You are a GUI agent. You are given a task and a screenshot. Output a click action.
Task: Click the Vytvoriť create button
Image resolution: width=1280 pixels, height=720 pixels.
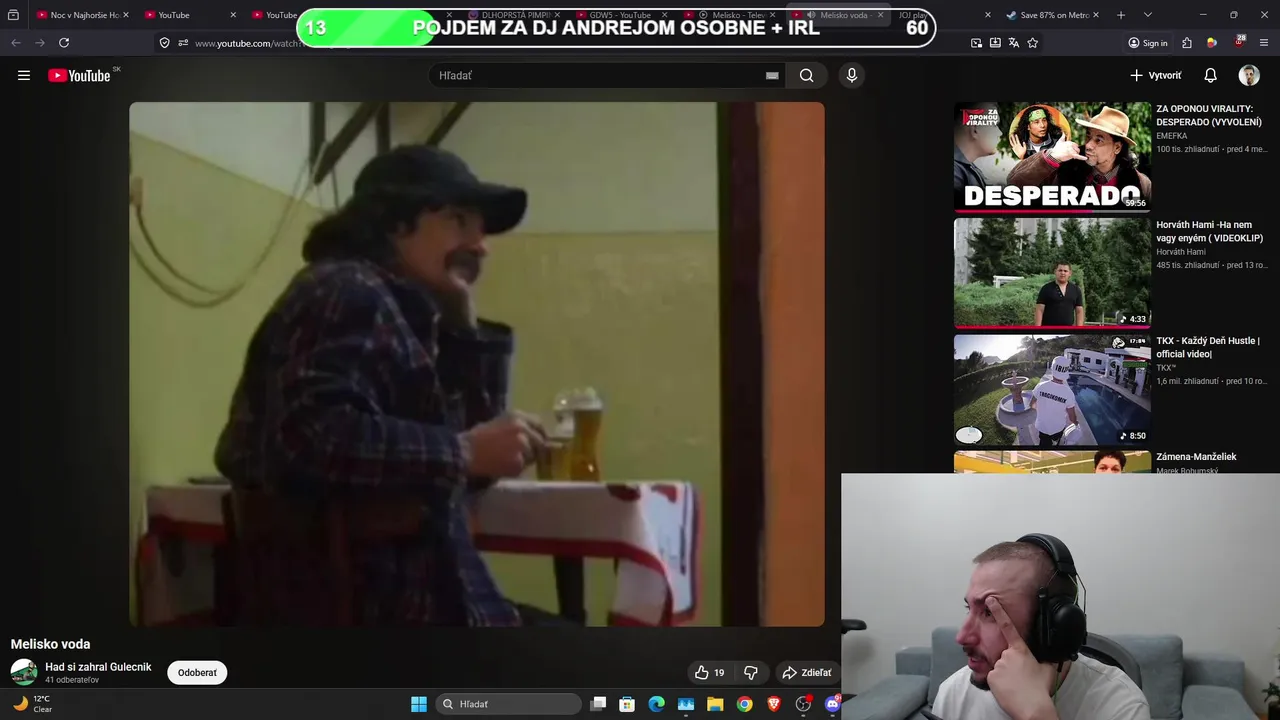[1156, 75]
